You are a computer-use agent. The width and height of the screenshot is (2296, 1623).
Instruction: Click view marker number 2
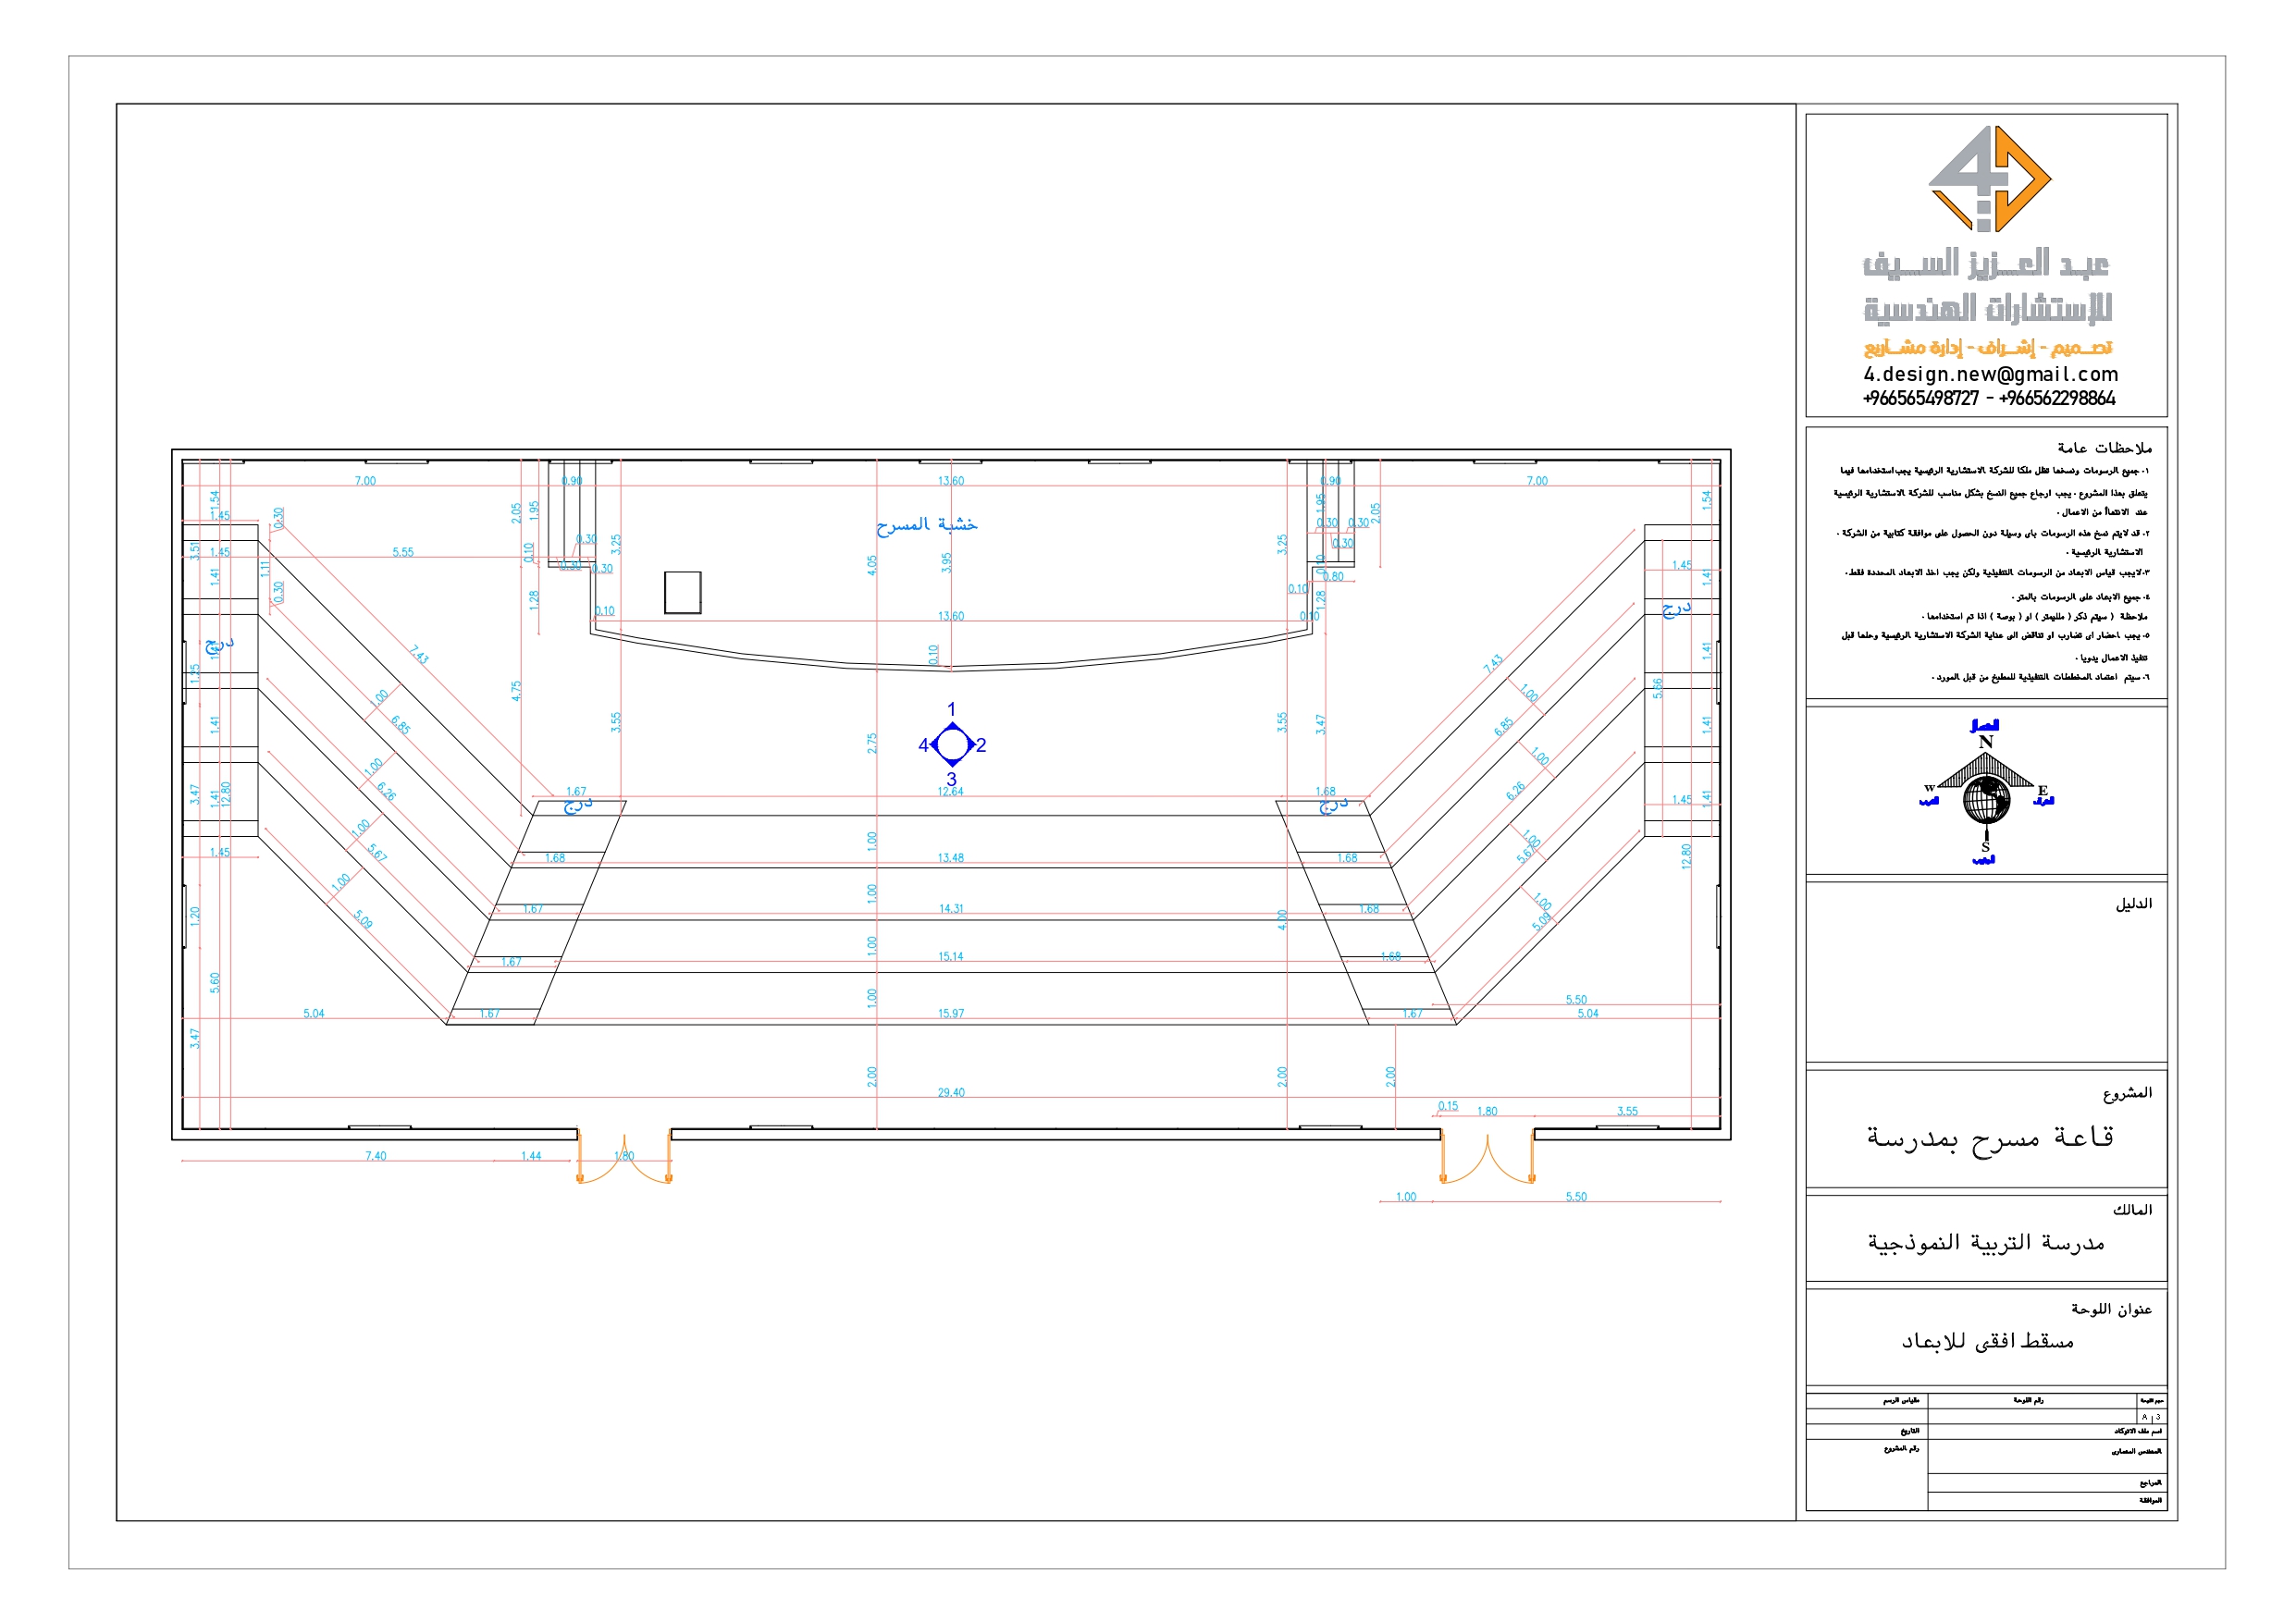coord(981,745)
